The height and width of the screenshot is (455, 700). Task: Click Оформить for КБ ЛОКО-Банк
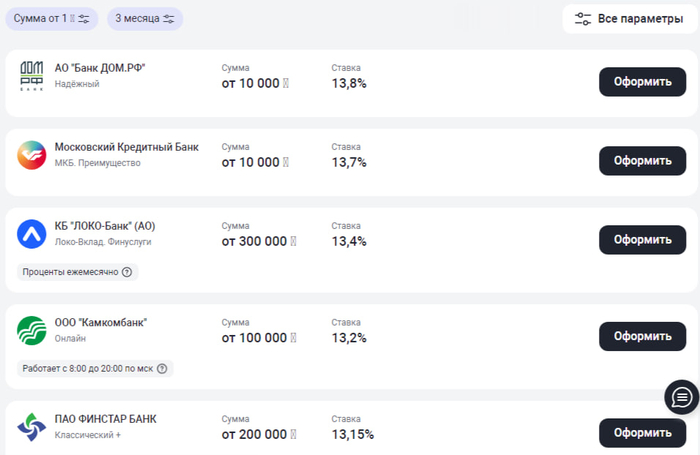pos(642,240)
